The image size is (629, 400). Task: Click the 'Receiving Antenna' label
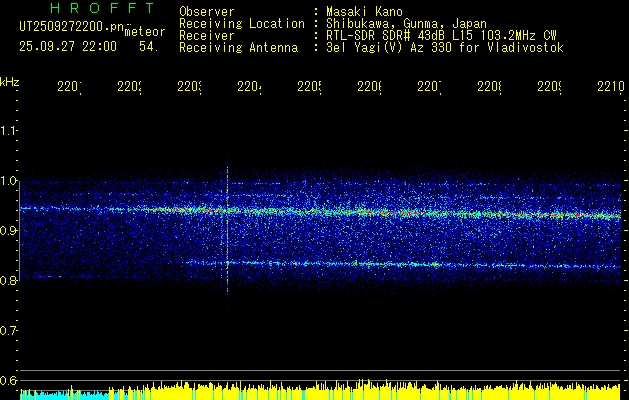coord(238,48)
